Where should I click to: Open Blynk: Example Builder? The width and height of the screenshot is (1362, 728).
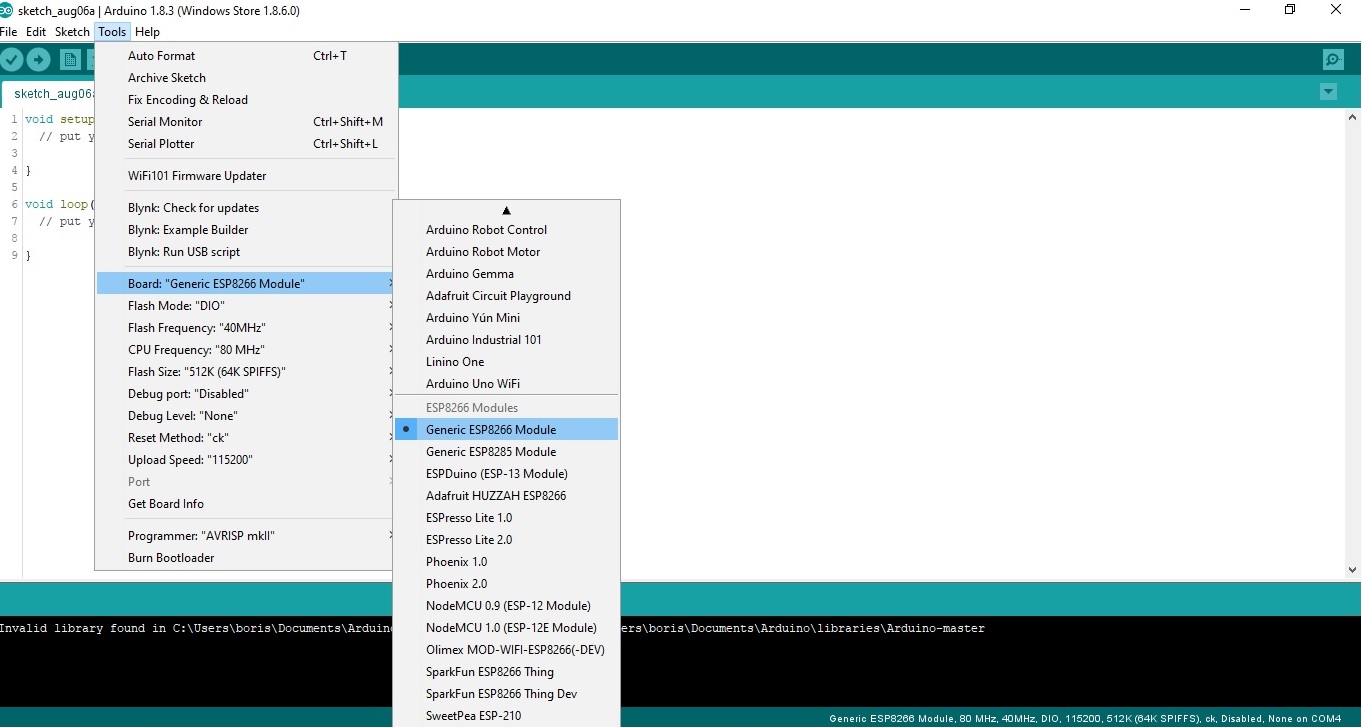tap(246, 230)
